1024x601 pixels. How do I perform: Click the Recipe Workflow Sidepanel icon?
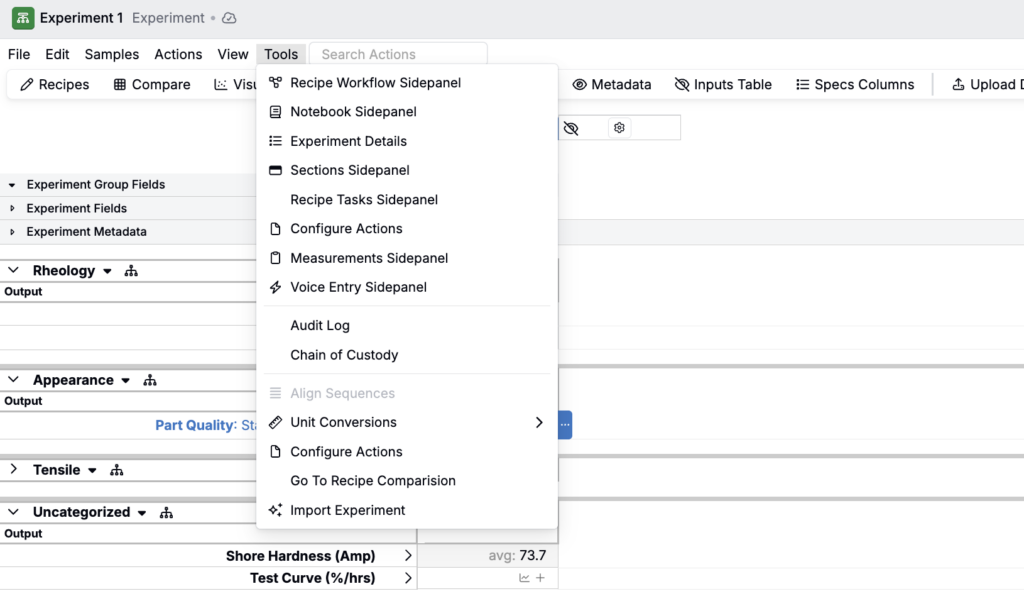pos(275,83)
